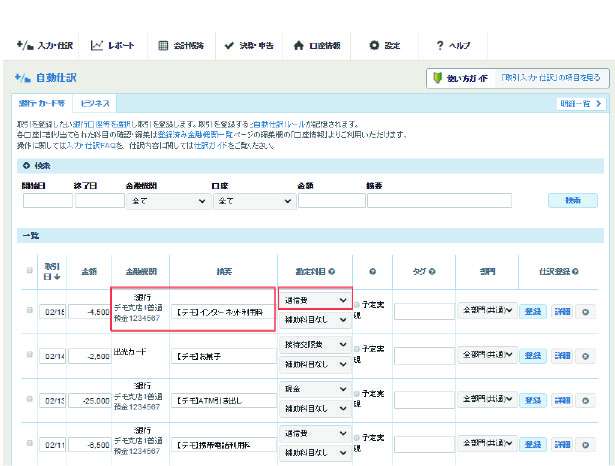Click the unlabeled column help icon before タグ

pyautogui.click(x=373, y=271)
